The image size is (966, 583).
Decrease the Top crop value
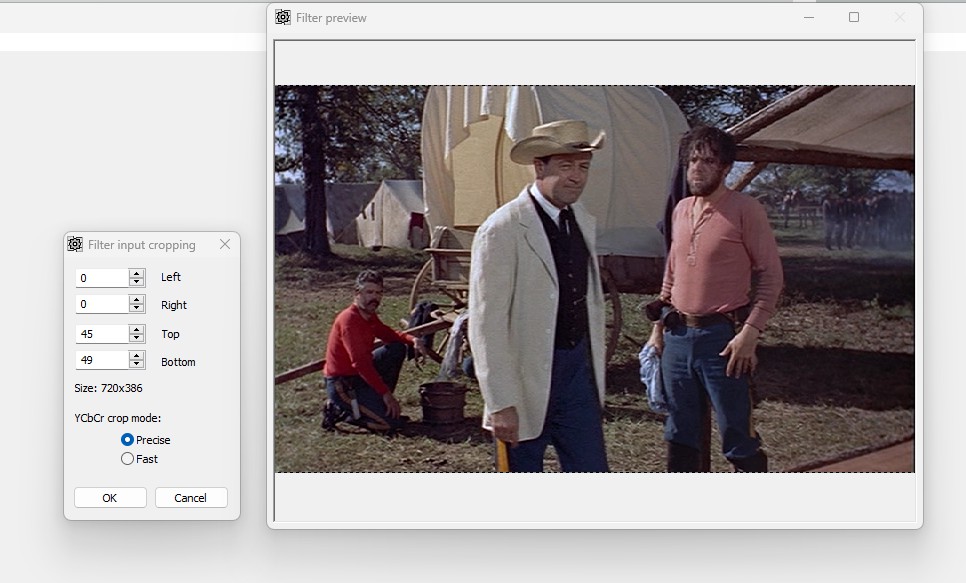click(x=137, y=338)
